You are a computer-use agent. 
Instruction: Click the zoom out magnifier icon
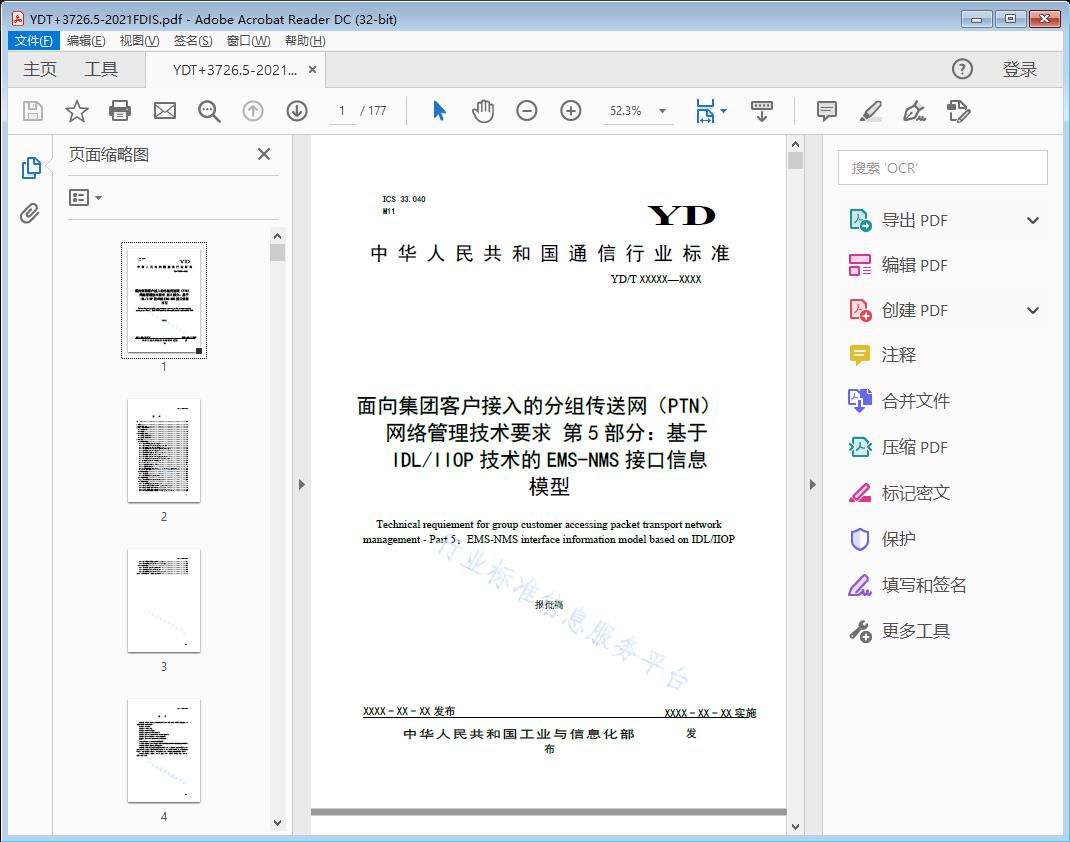[x=527, y=111]
